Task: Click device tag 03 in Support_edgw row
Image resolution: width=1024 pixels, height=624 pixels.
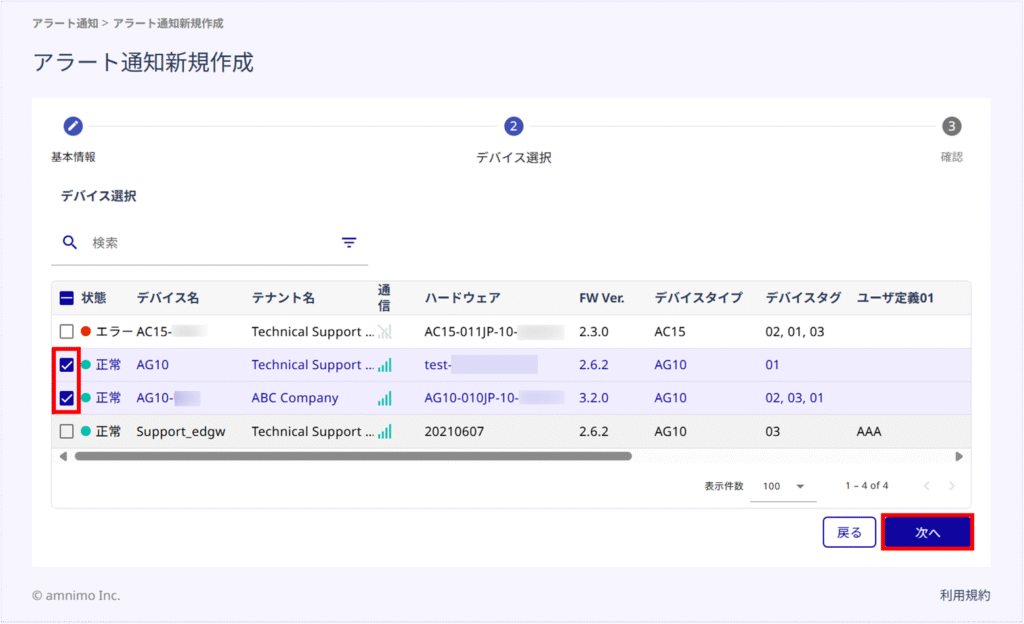Action: pos(773,431)
